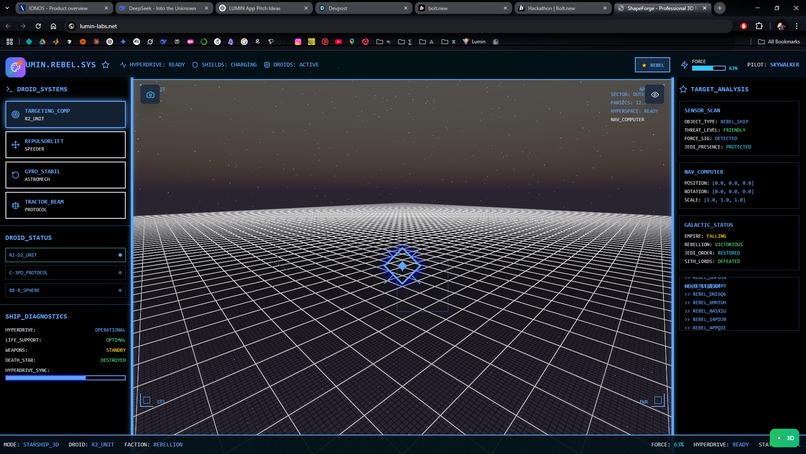
Task: Click the camera snapshot icon in viewport
Action: pyautogui.click(x=150, y=95)
